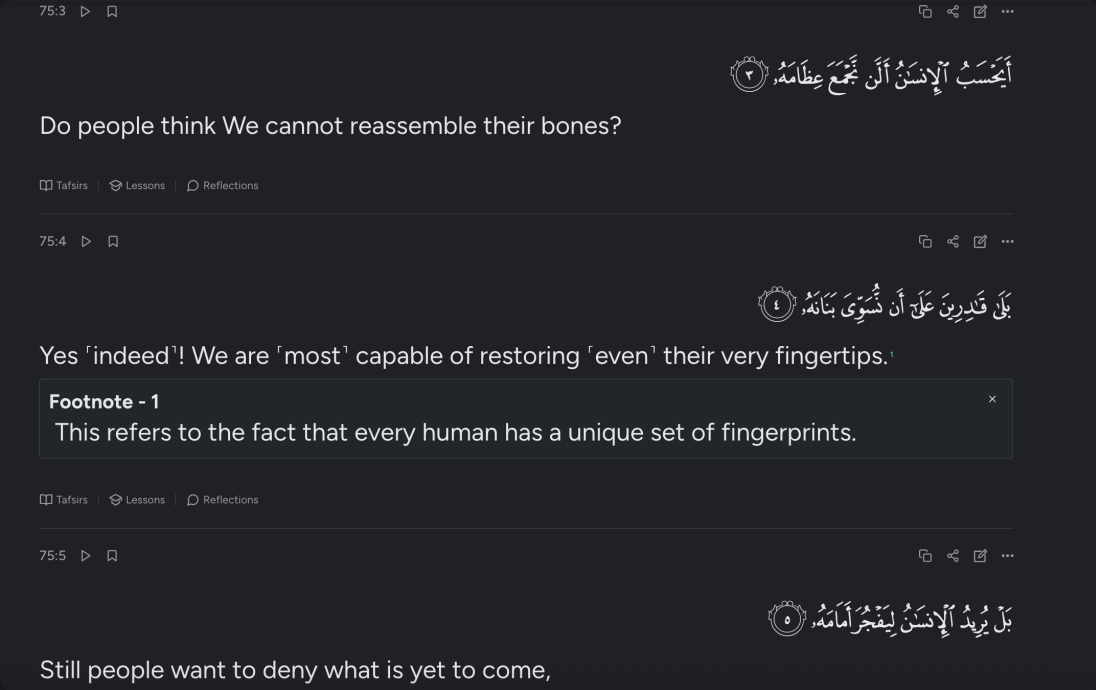Open Lessons for verse 75:4

tap(137, 499)
